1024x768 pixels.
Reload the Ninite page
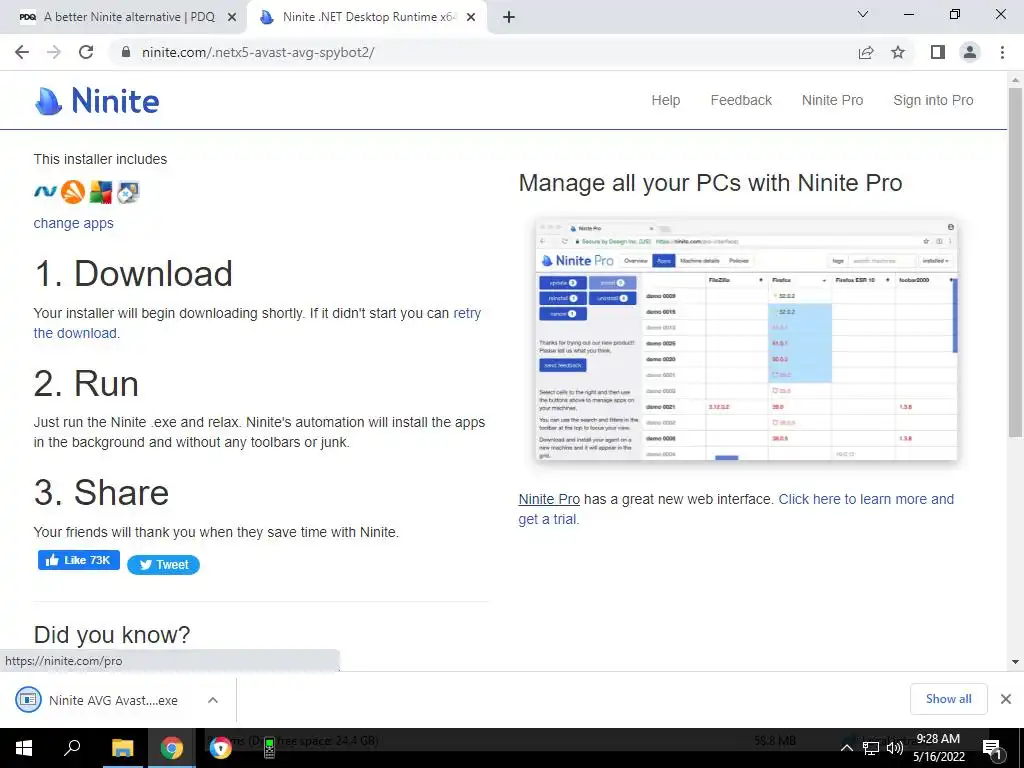click(86, 52)
